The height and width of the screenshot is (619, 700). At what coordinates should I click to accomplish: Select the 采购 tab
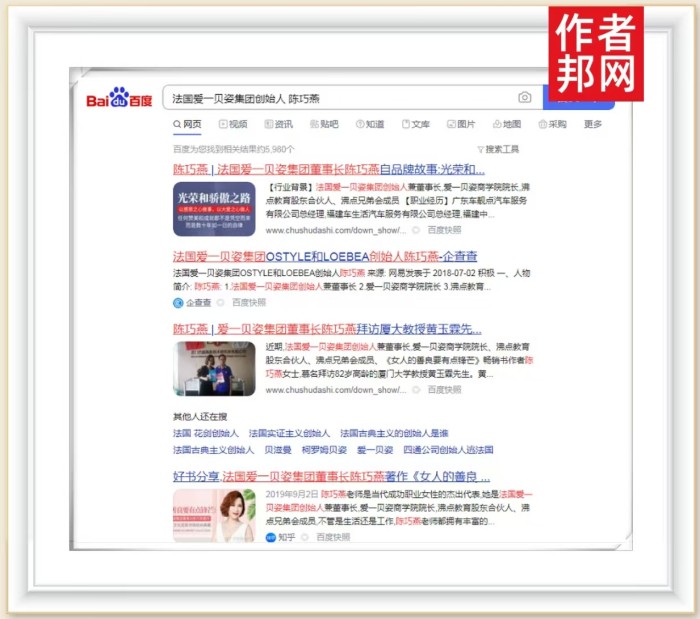552,124
